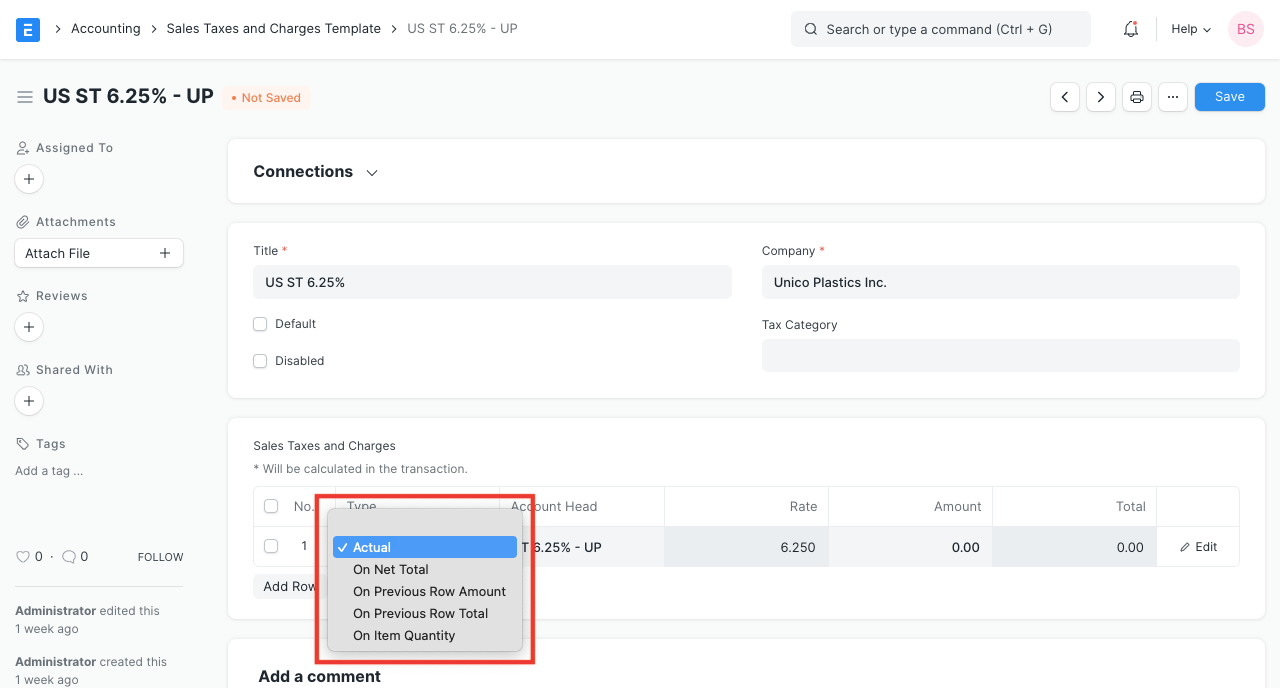Screen dimensions: 1280x688
Task: Add an assignee with the plus icon
Action: (28, 179)
